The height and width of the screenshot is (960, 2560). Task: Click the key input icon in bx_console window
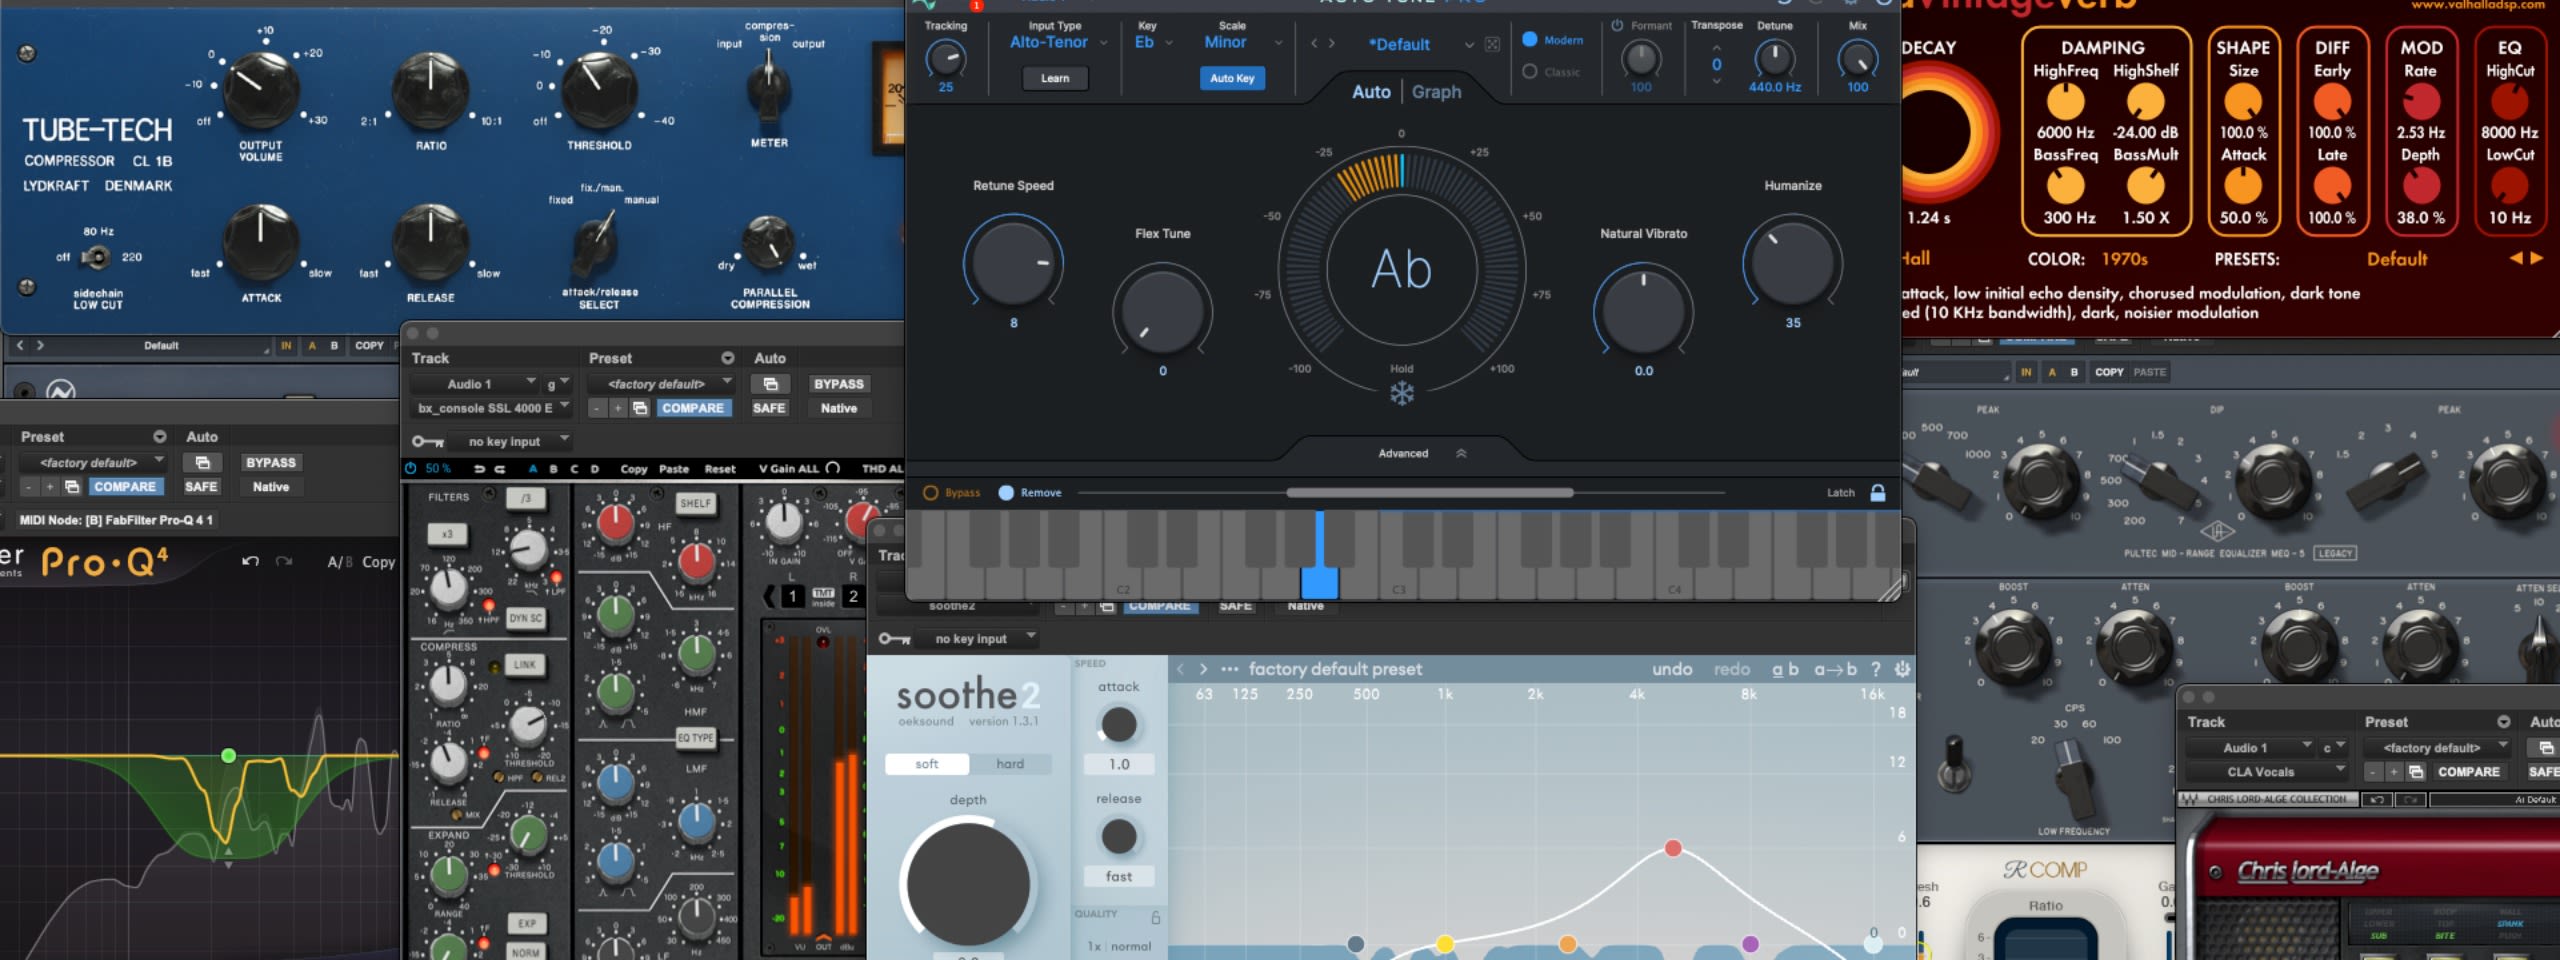point(428,441)
